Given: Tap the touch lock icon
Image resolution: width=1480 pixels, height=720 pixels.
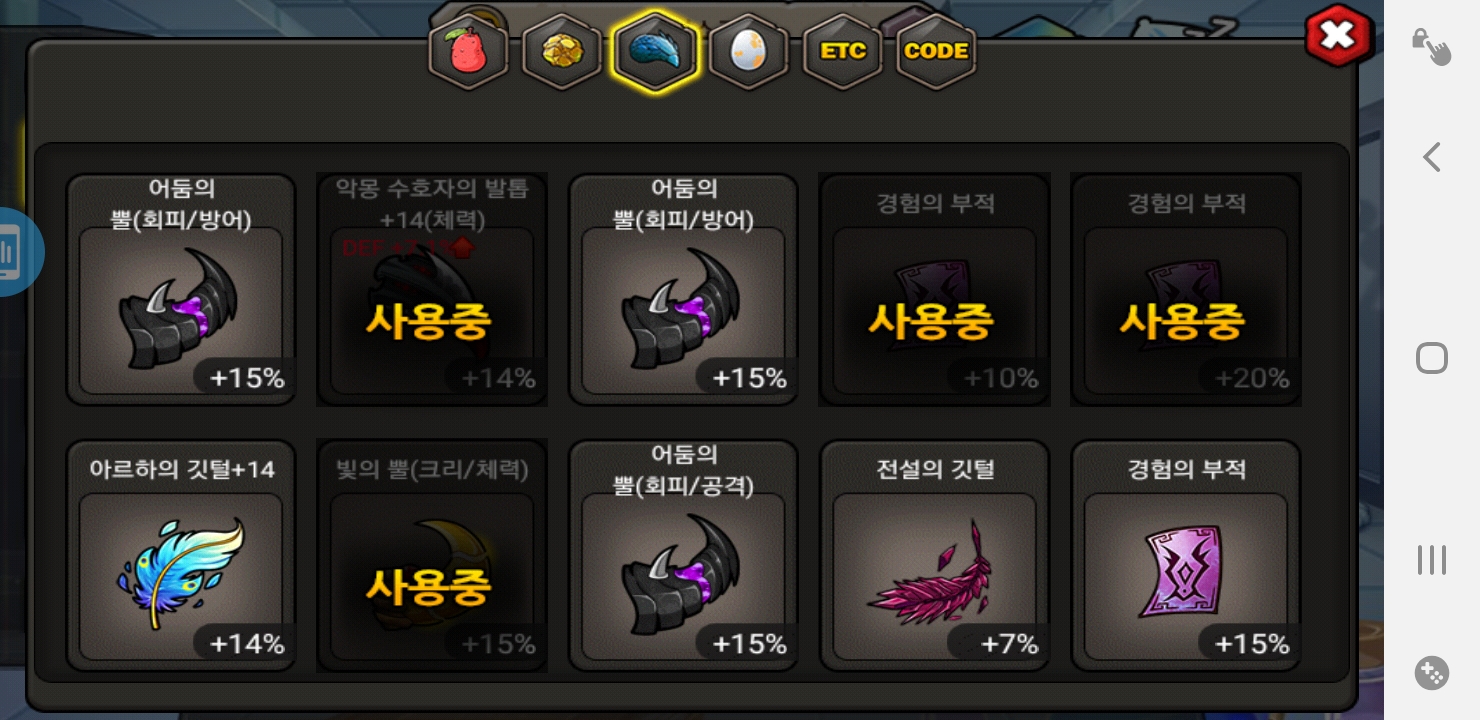Looking at the screenshot, I should coord(1431,46).
